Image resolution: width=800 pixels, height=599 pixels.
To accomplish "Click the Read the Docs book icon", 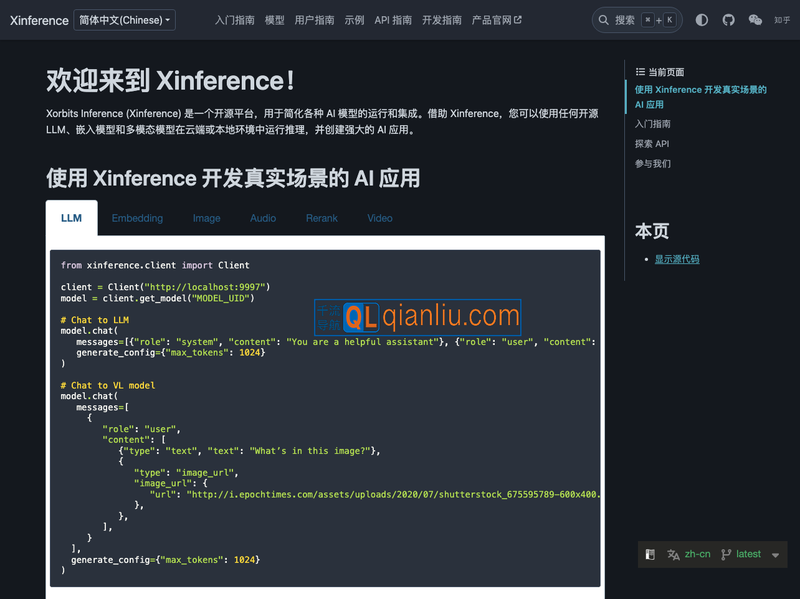I will (651, 554).
